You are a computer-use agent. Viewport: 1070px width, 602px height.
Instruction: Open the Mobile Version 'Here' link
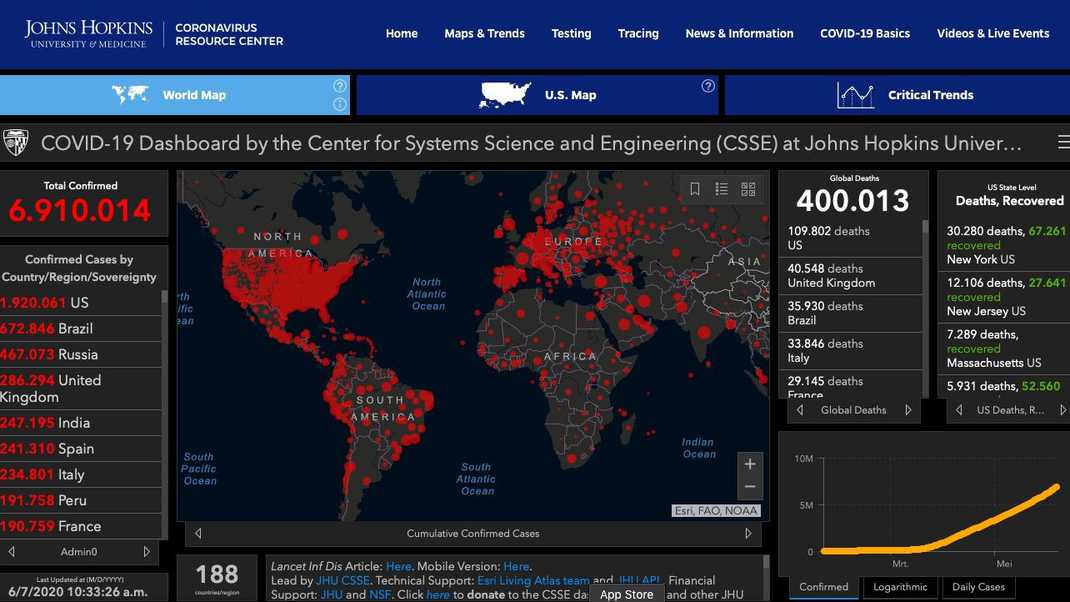[516, 567]
